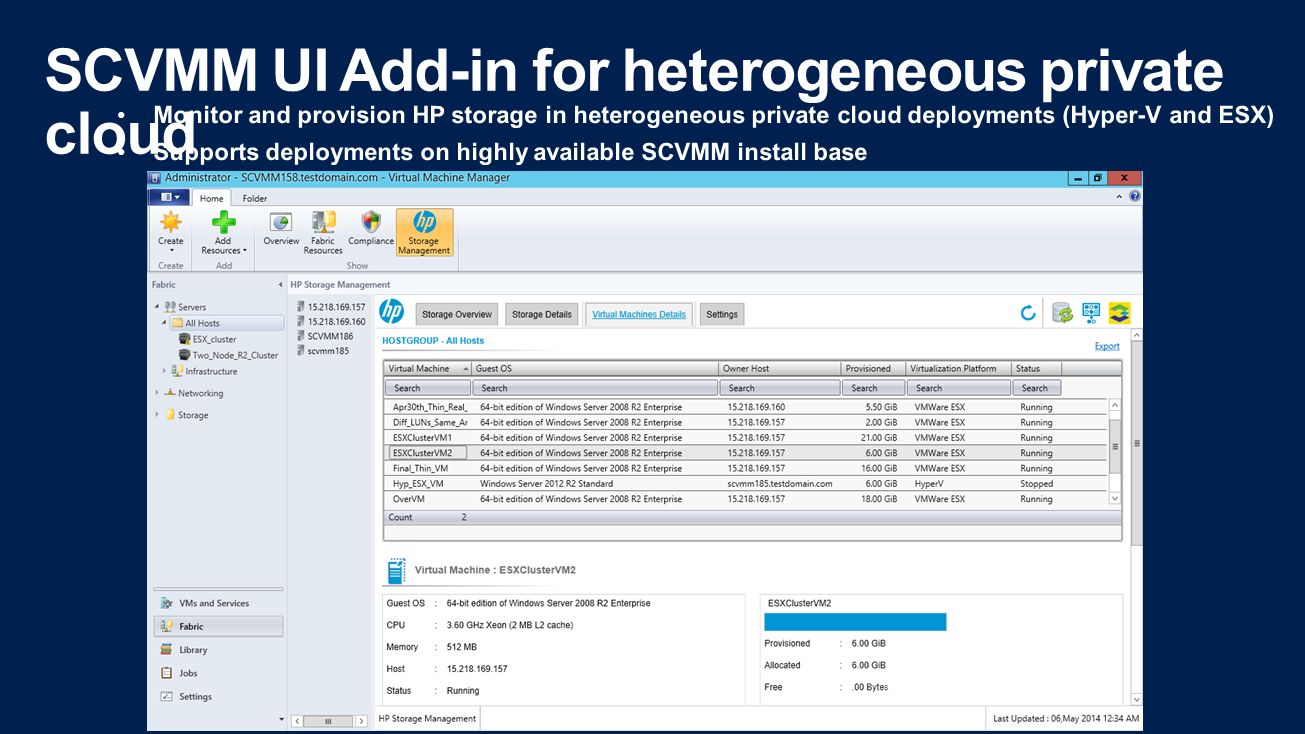This screenshot has height=734, width=1305.
Task: Collapse the All Hosts tree node
Action: pyautogui.click(x=164, y=322)
